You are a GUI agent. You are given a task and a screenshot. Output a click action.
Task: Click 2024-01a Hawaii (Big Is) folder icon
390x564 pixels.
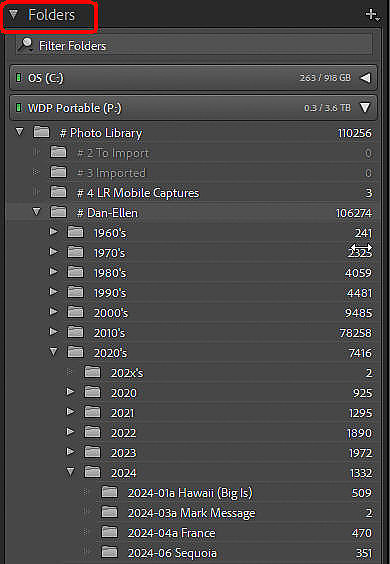click(x=110, y=492)
